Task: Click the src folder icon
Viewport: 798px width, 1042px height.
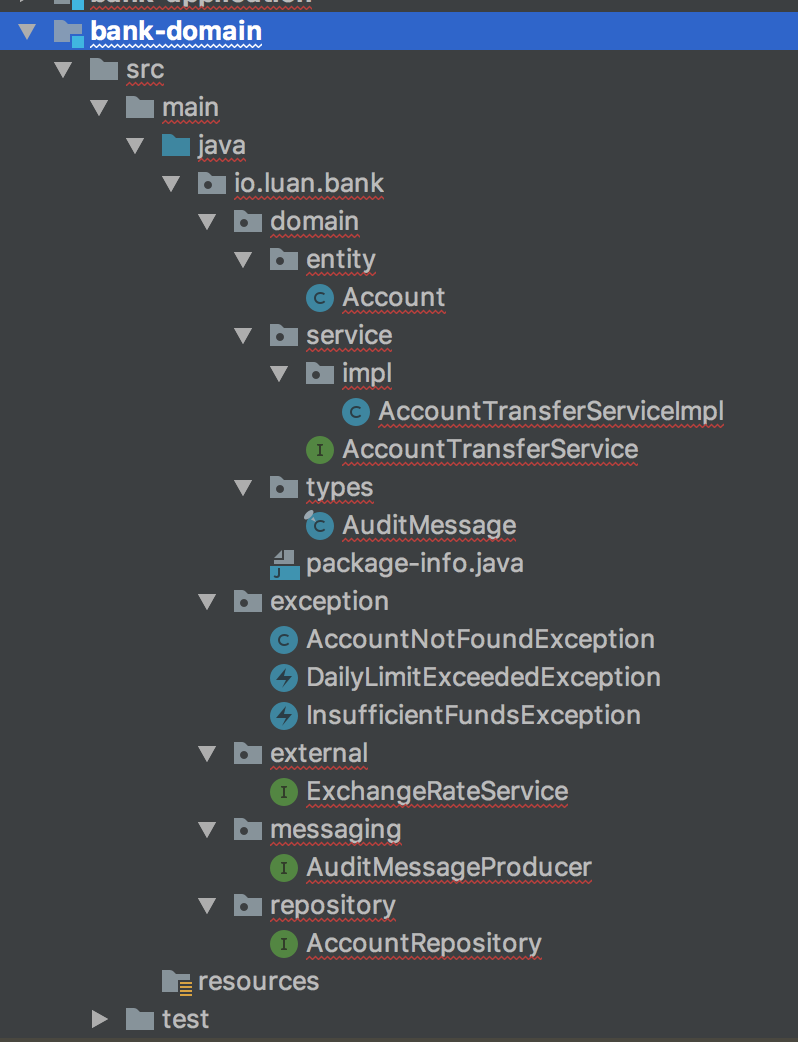Action: tap(104, 69)
